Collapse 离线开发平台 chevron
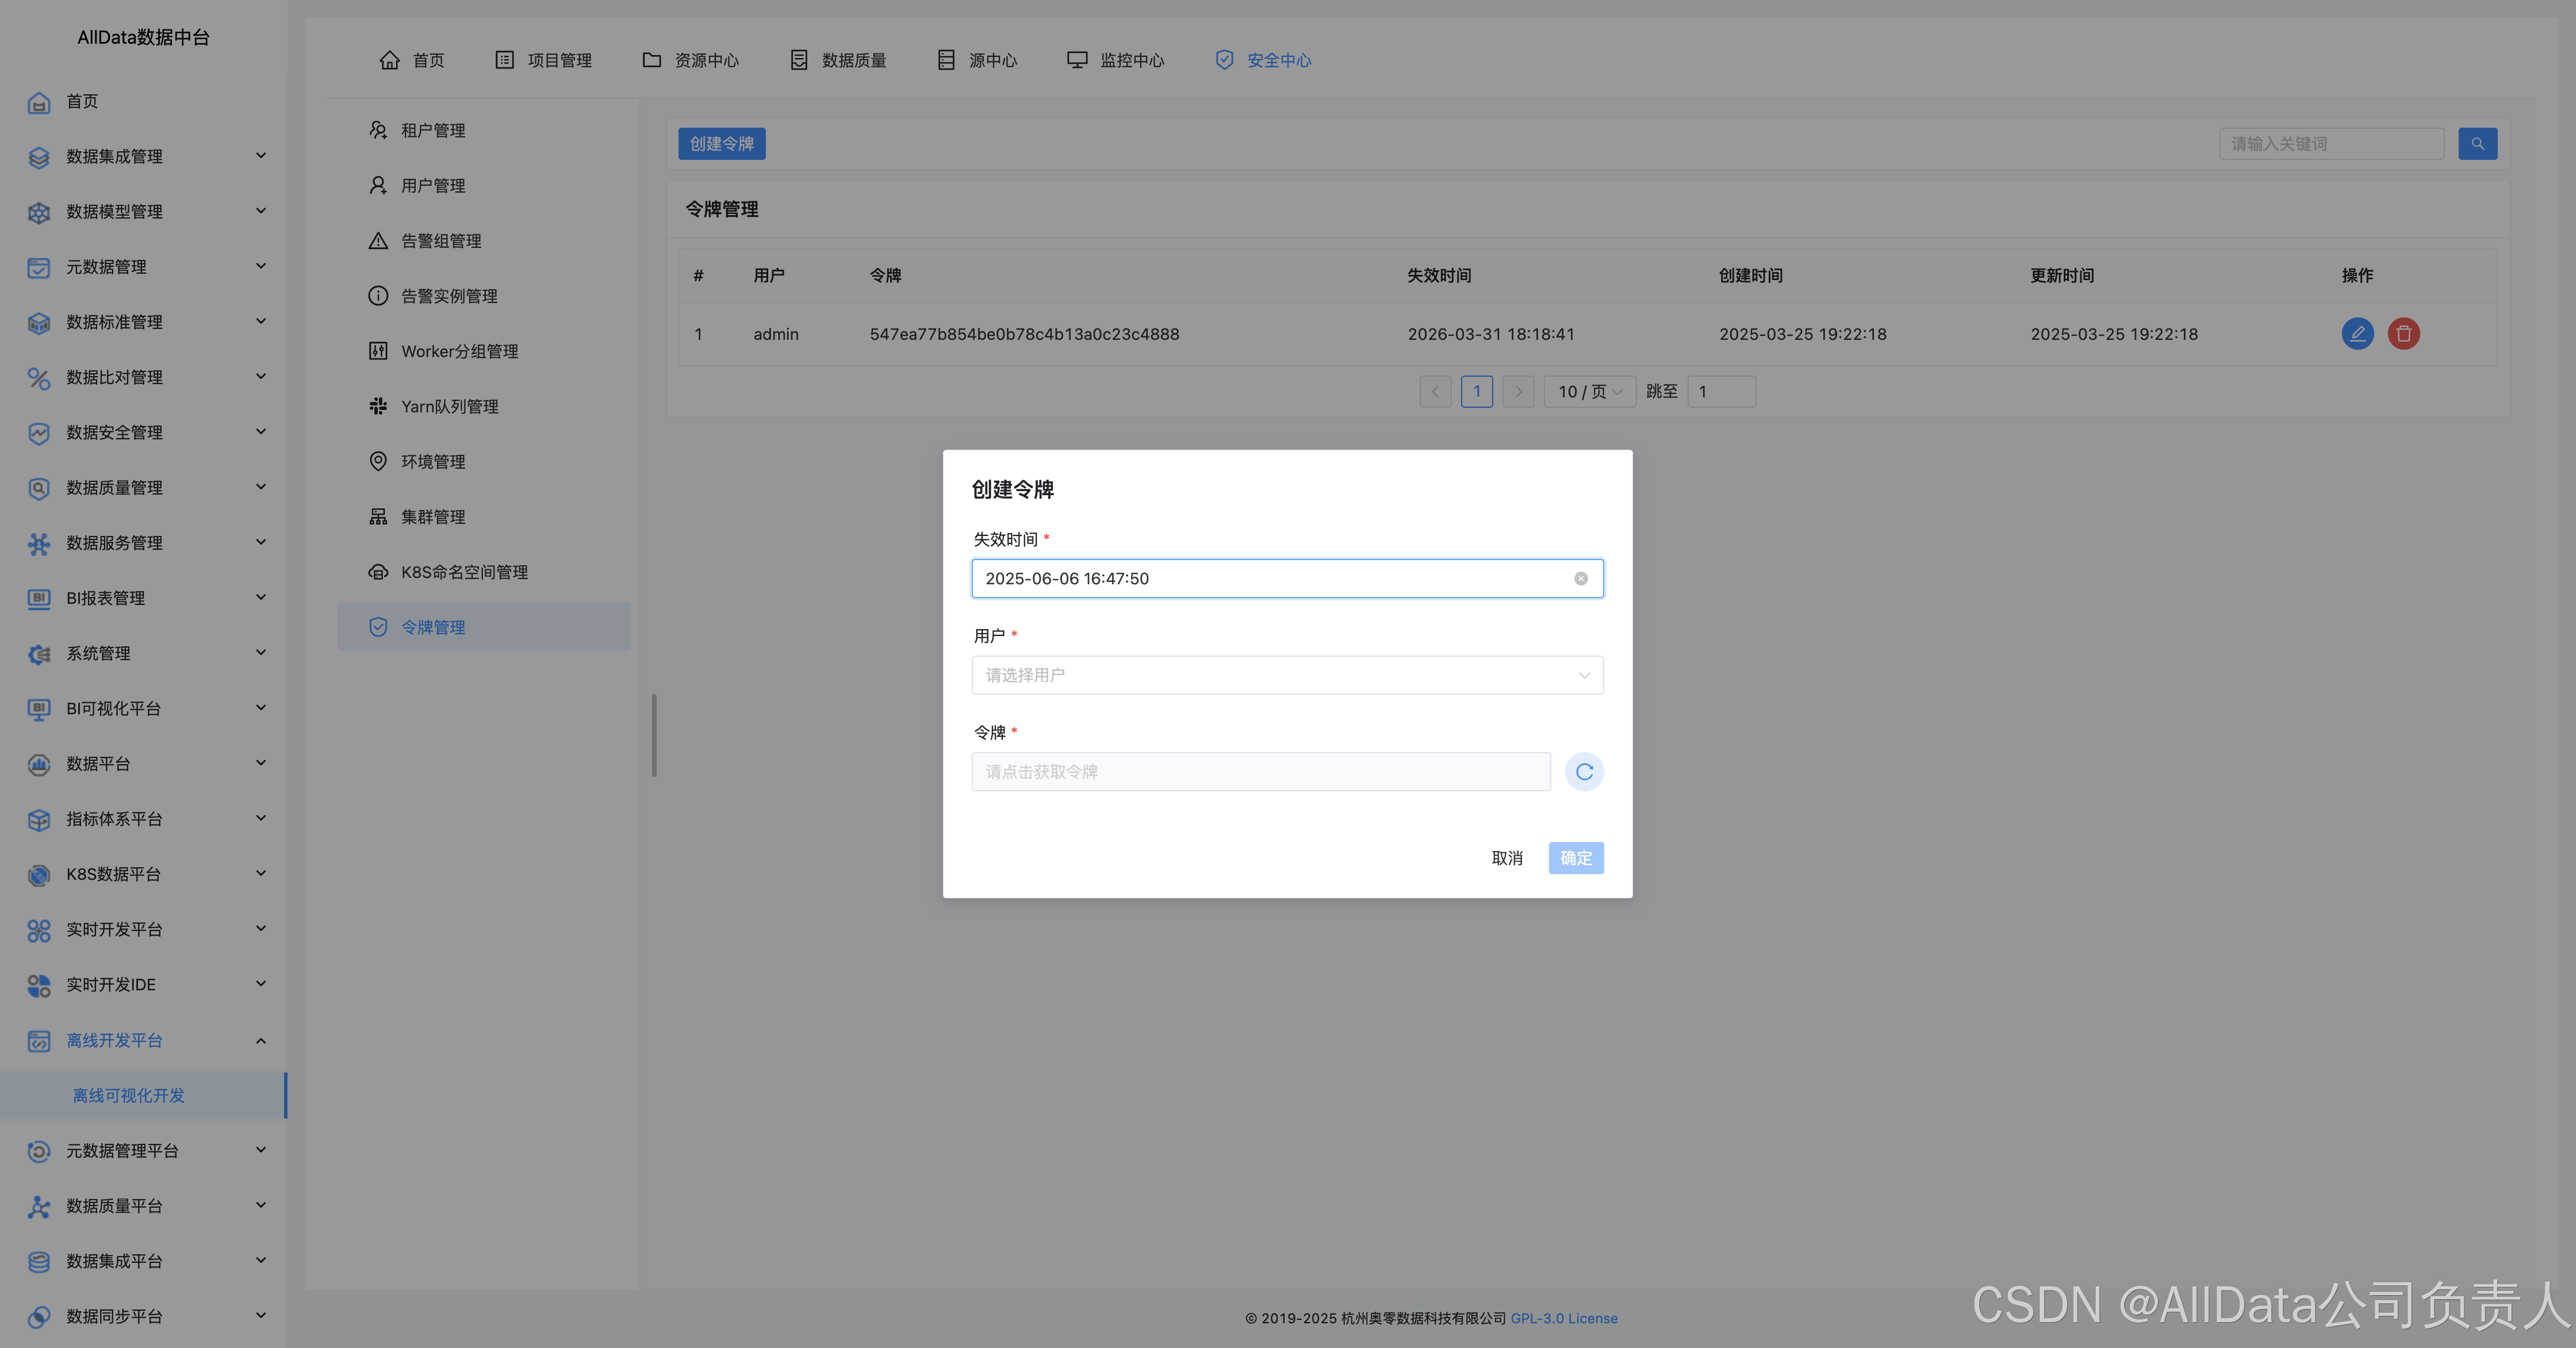This screenshot has height=1348, width=2576. point(261,1041)
